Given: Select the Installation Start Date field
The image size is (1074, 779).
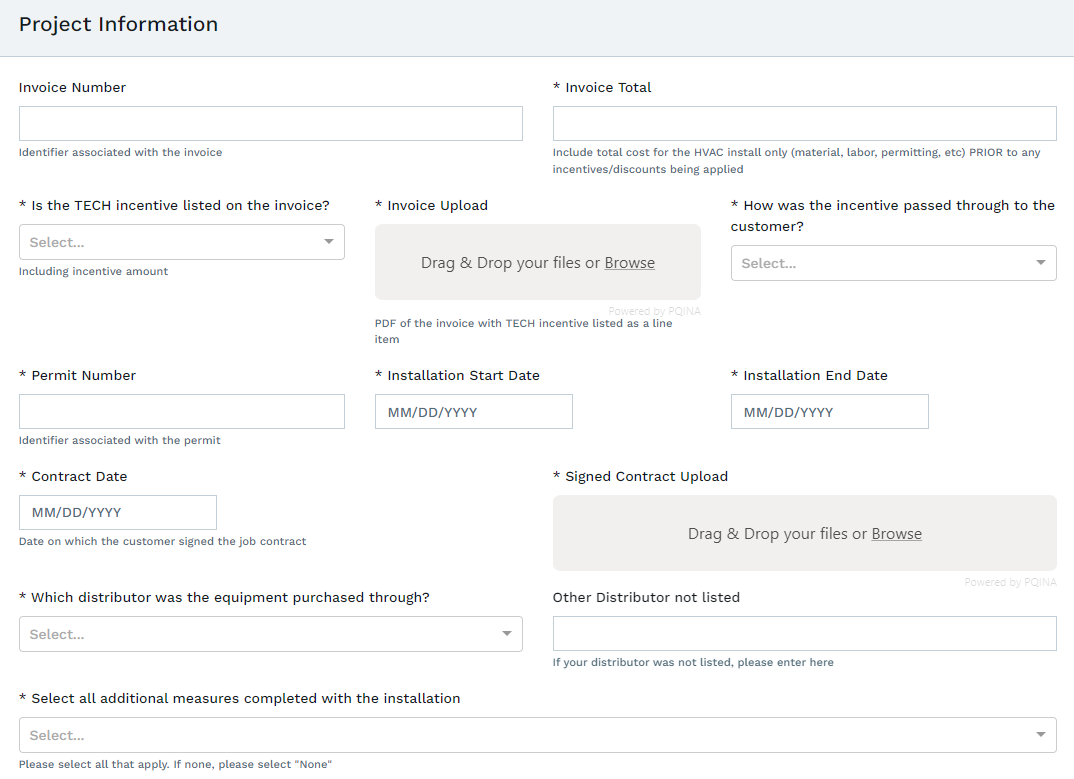Looking at the screenshot, I should tap(473, 411).
